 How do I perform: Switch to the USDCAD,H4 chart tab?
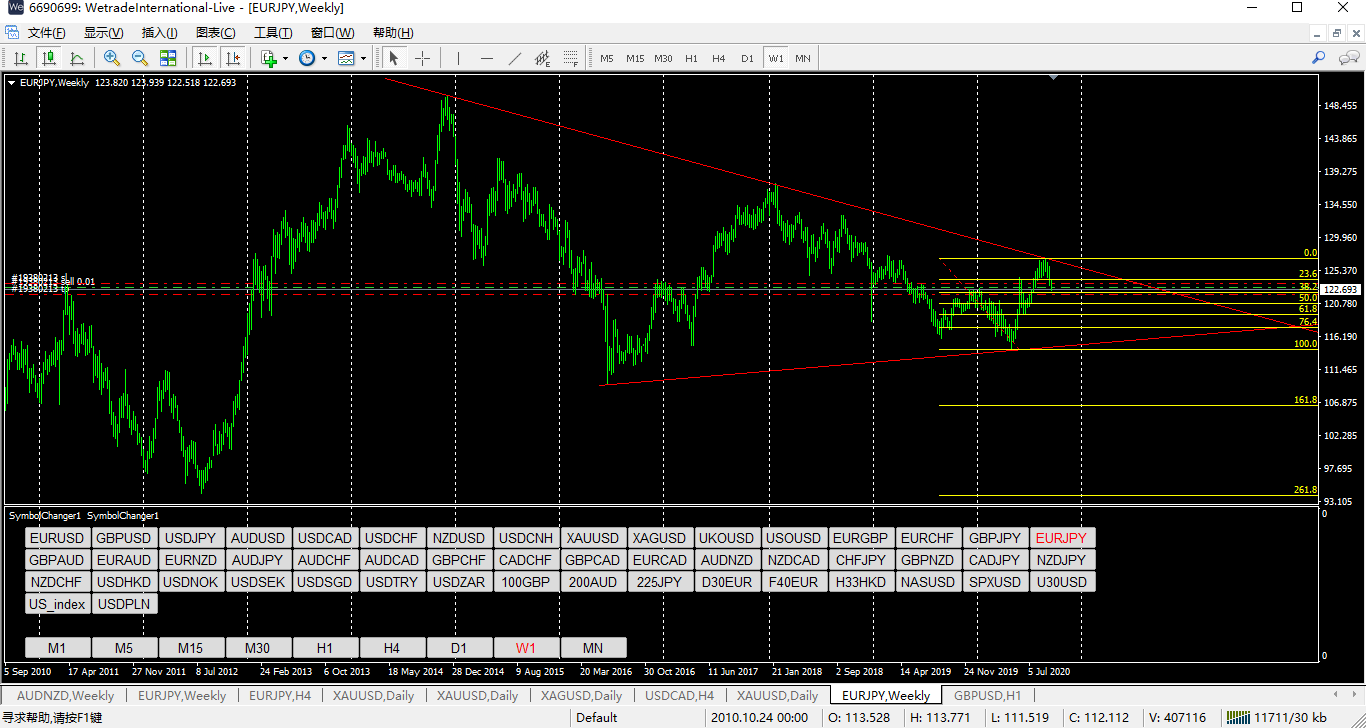click(x=680, y=696)
